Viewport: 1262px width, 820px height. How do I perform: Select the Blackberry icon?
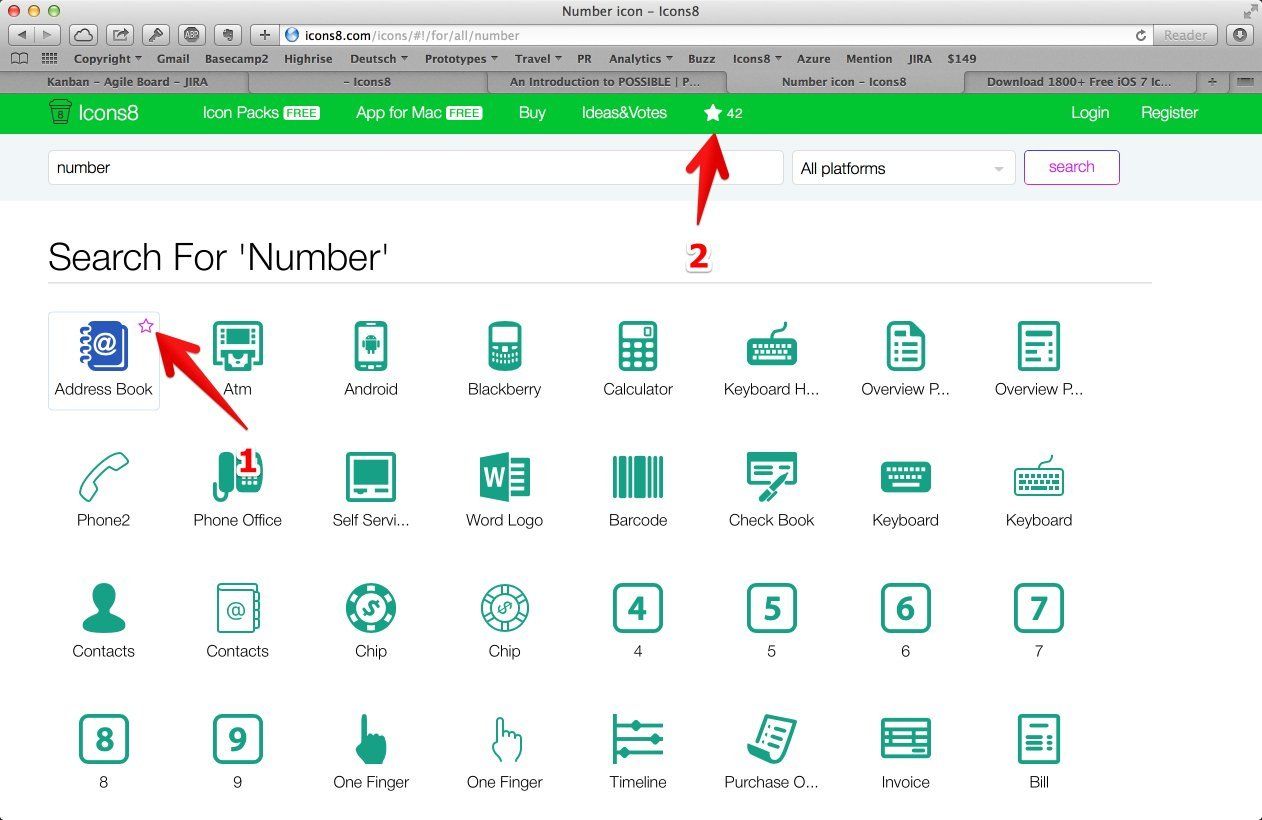504,346
